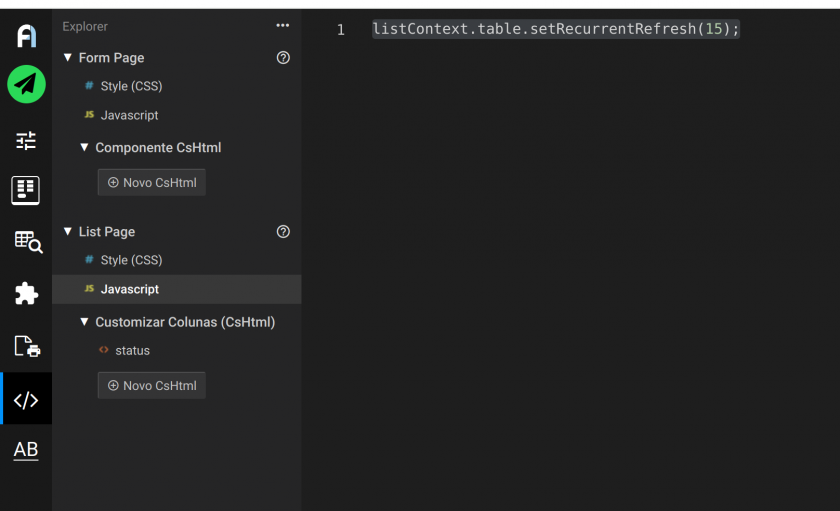Click help icon next to List Page
Viewport: 840px width, 511px height.
click(x=283, y=232)
